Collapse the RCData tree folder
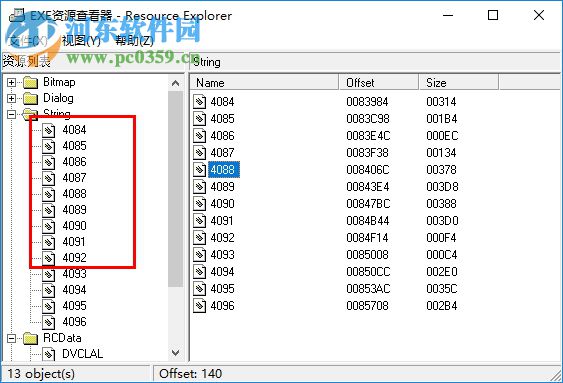 pos(11,338)
